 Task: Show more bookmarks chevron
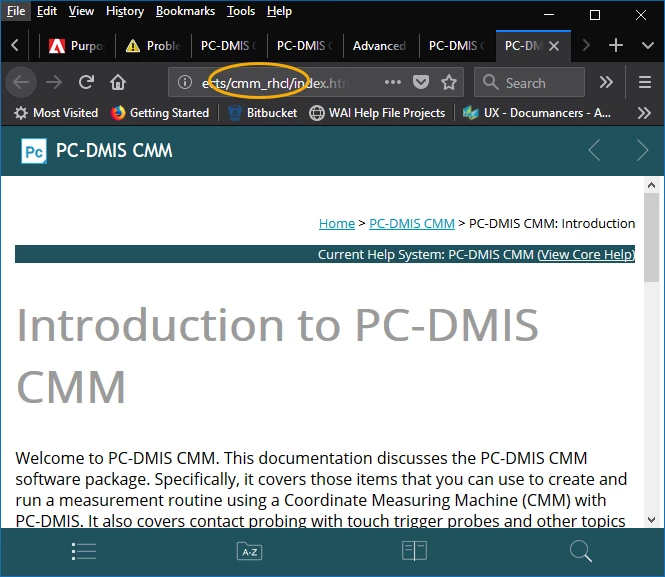click(x=644, y=113)
